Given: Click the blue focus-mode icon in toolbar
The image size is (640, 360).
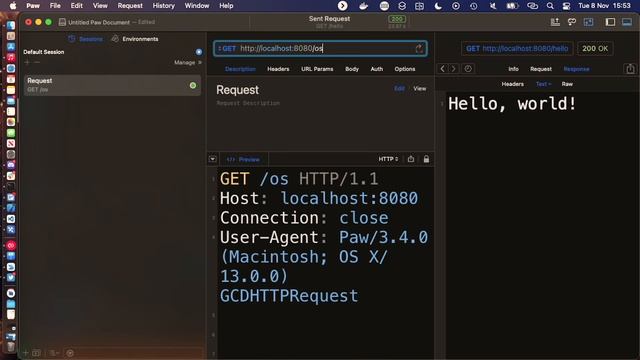Looking at the screenshot, I should [x=589, y=22].
